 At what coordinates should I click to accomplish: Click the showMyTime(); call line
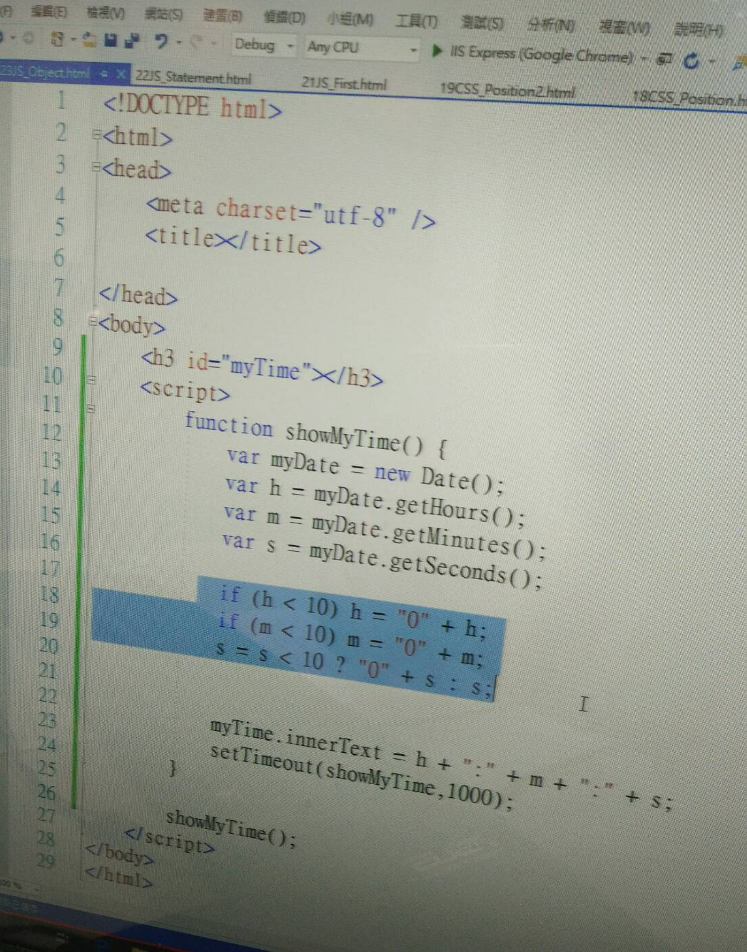pos(231,828)
